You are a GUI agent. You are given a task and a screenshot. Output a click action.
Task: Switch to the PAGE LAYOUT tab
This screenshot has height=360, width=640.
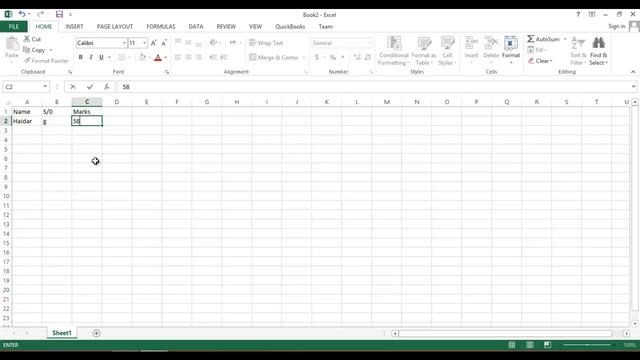click(115, 27)
